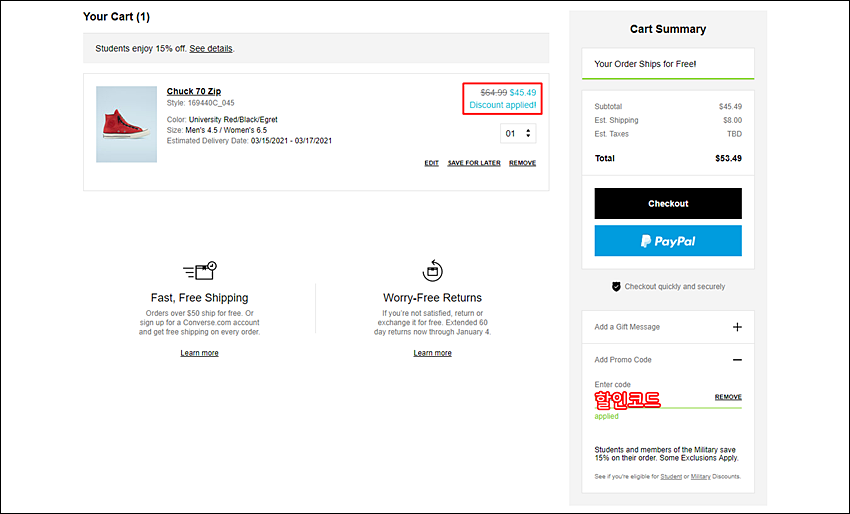Click the worry-free returns box icon

pos(432,270)
